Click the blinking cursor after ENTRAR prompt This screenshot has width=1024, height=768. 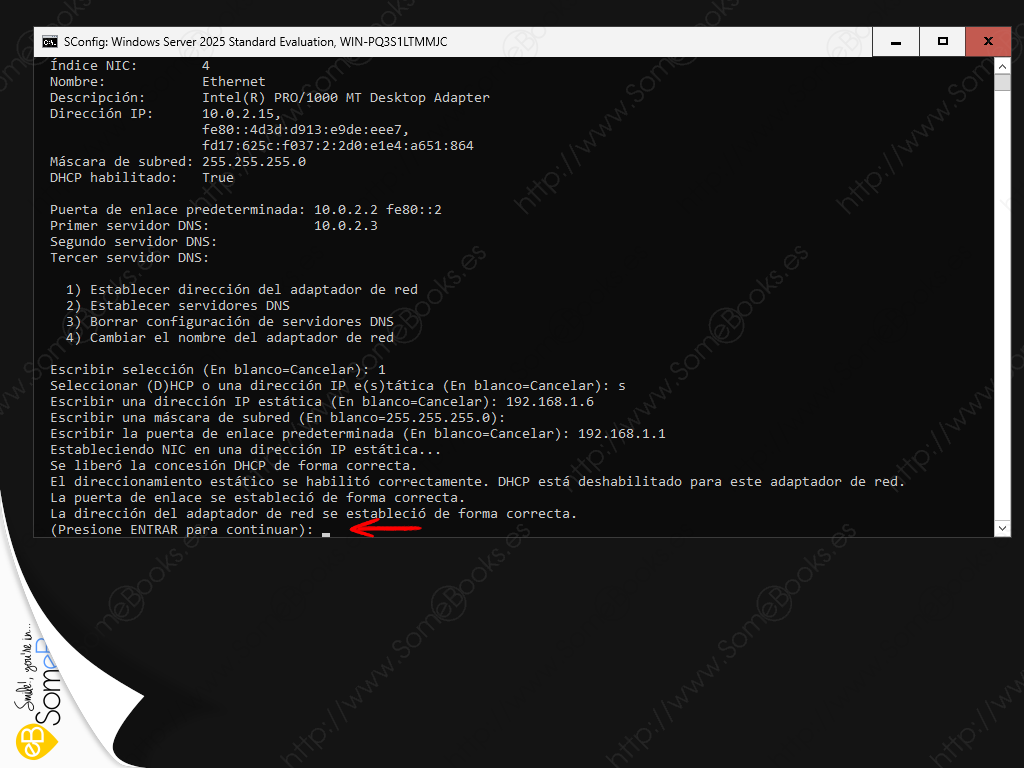(x=326, y=532)
